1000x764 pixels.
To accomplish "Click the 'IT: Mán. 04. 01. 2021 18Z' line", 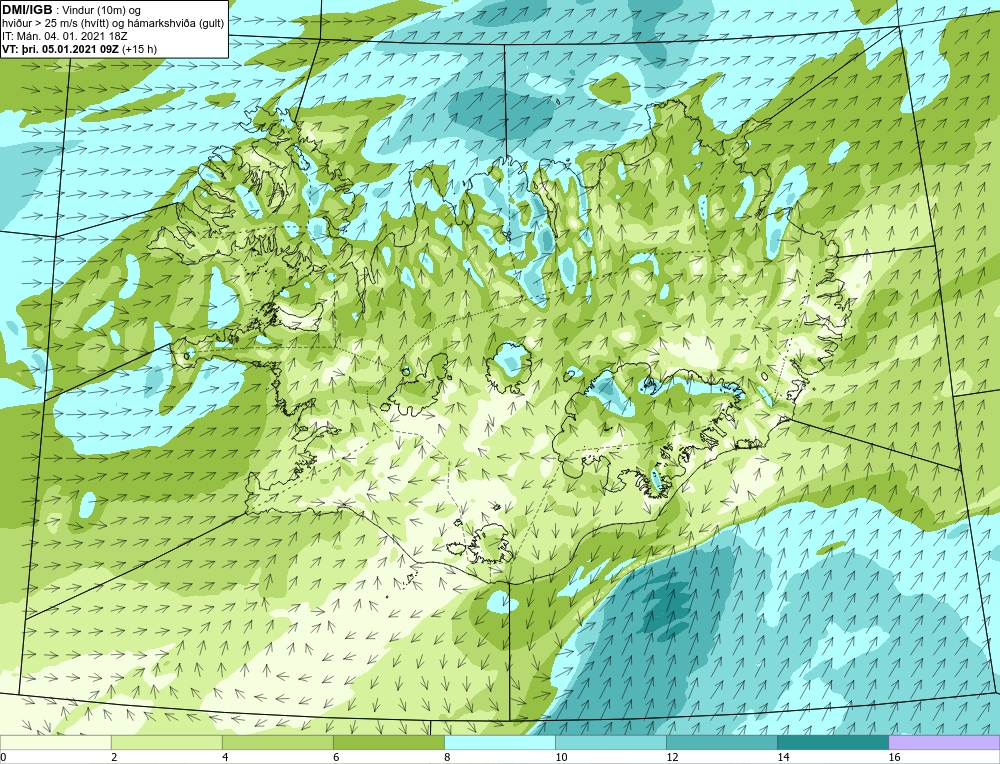I will point(64,36).
